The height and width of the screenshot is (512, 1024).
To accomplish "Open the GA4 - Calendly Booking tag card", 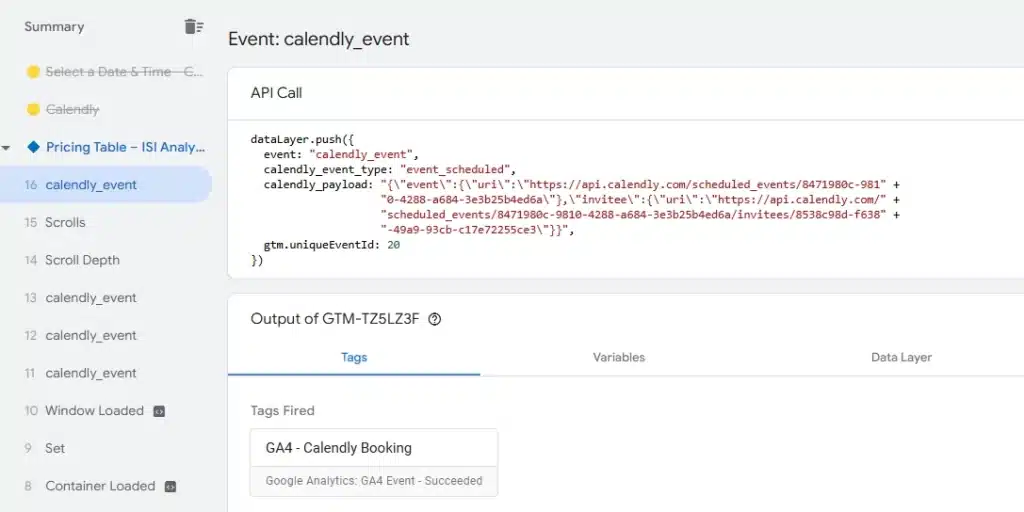I will [x=374, y=462].
